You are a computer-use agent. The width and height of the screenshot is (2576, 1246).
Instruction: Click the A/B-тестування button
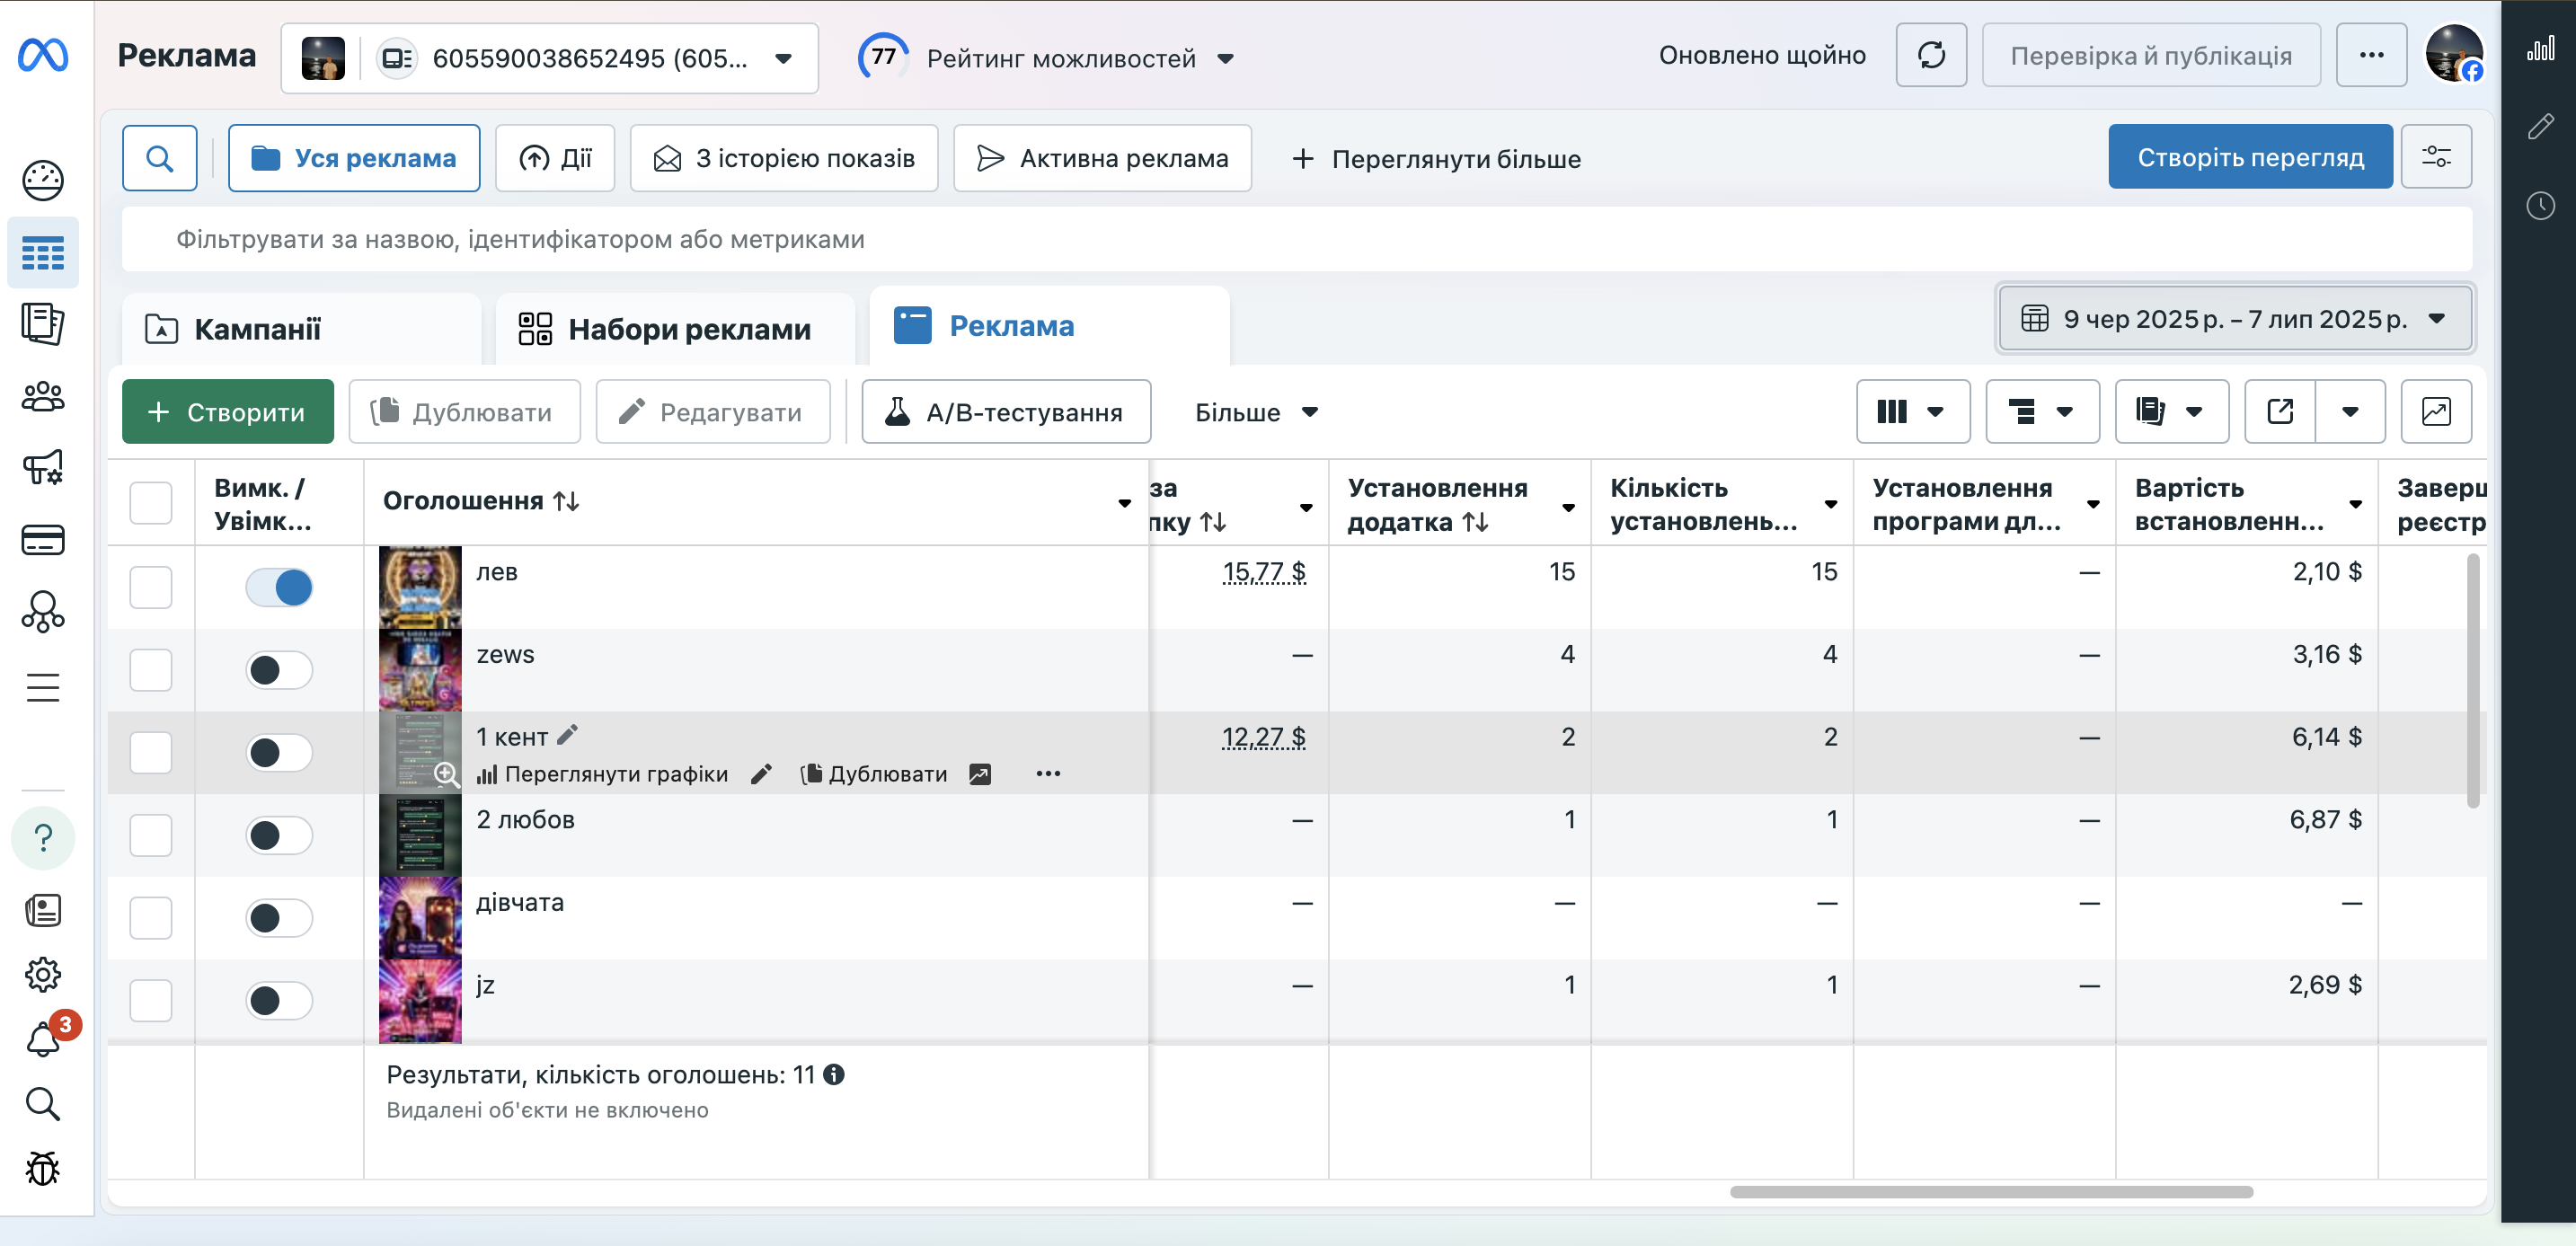pos(1006,412)
